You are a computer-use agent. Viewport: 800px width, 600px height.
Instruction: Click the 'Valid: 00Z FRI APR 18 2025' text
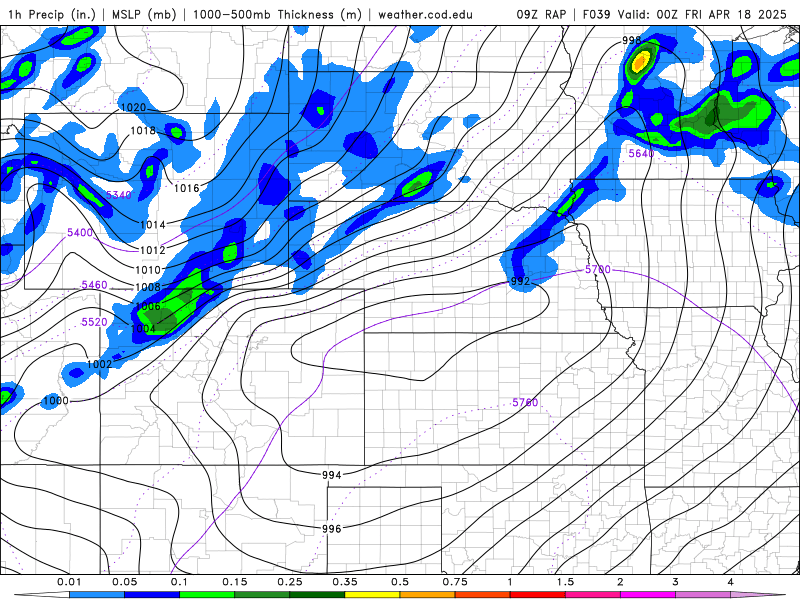[x=702, y=14]
